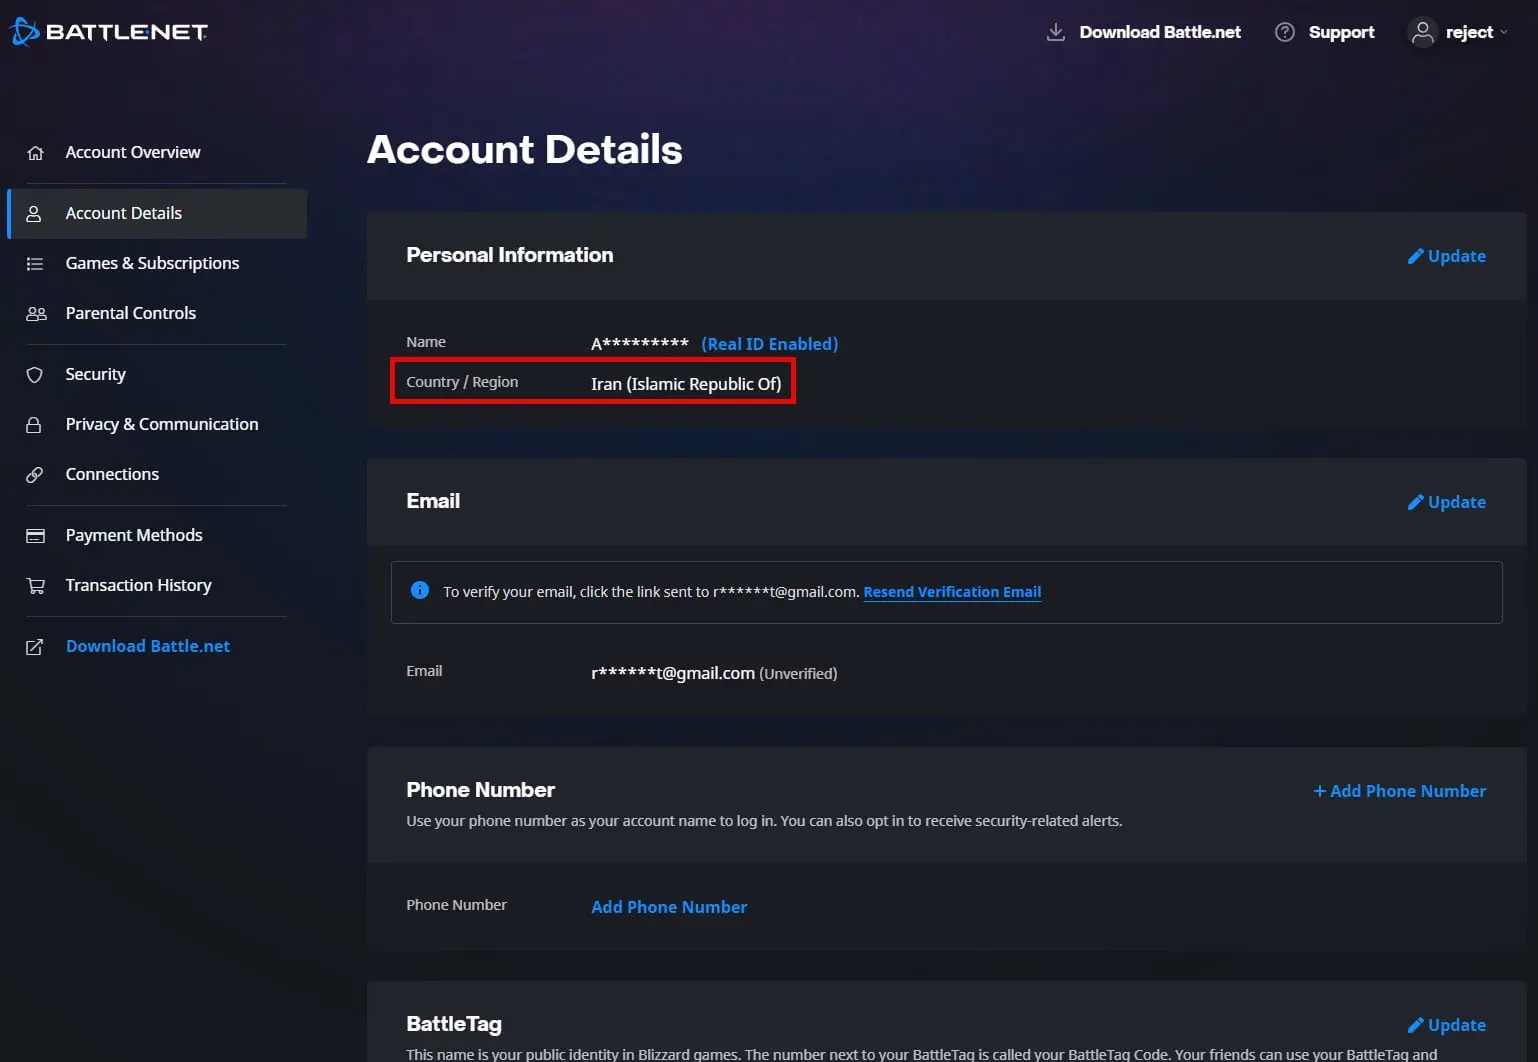Click the BattleTag section title

coord(454,1024)
